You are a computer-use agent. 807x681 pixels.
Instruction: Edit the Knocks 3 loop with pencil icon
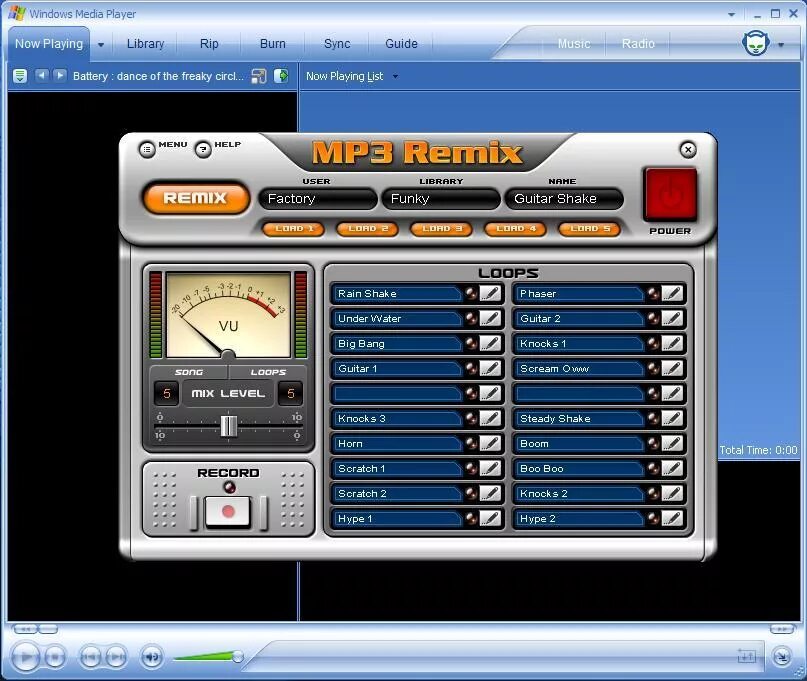490,418
